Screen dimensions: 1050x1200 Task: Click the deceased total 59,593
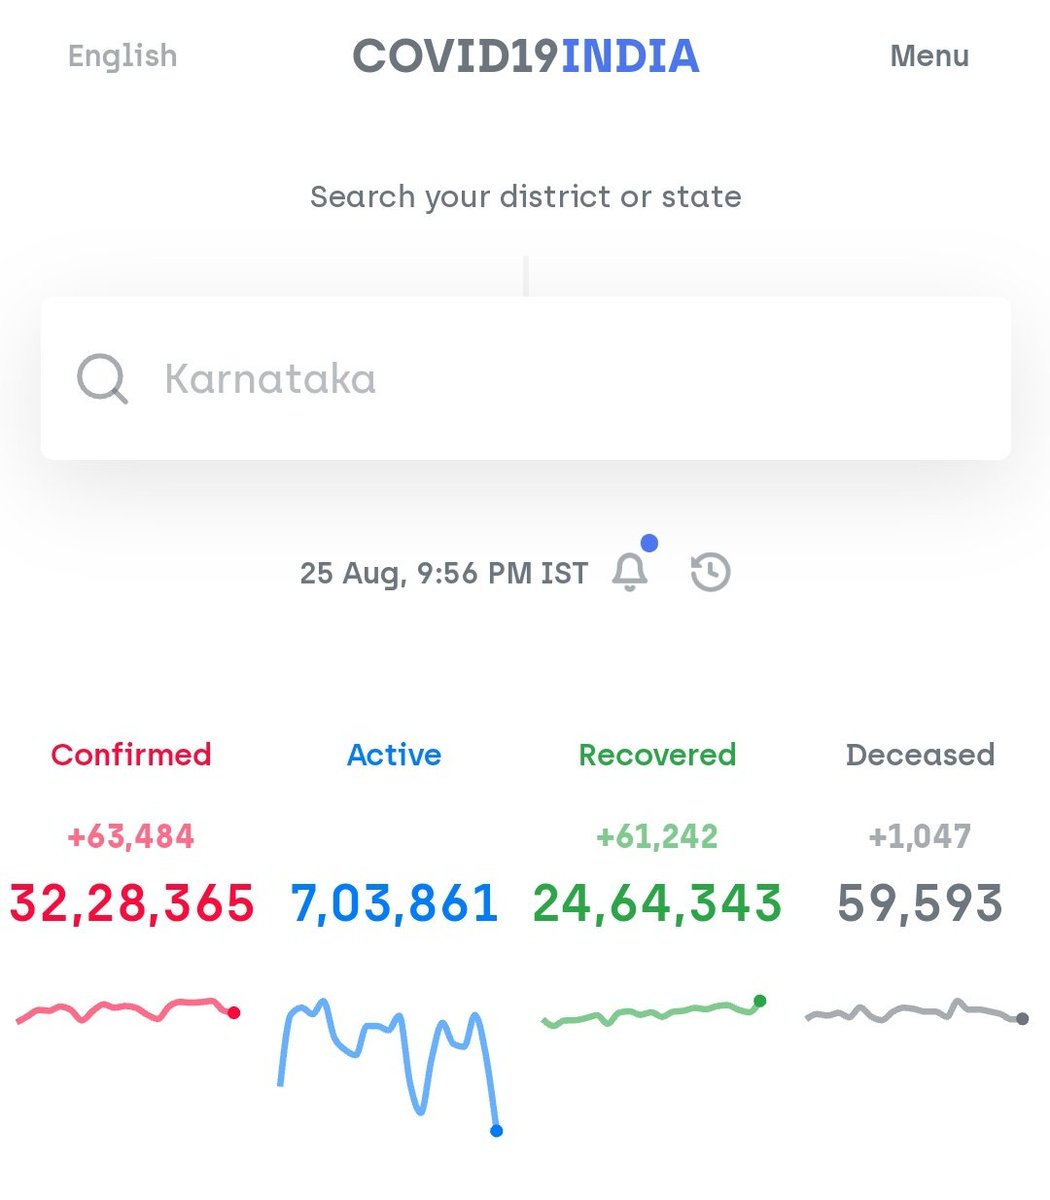[920, 903]
